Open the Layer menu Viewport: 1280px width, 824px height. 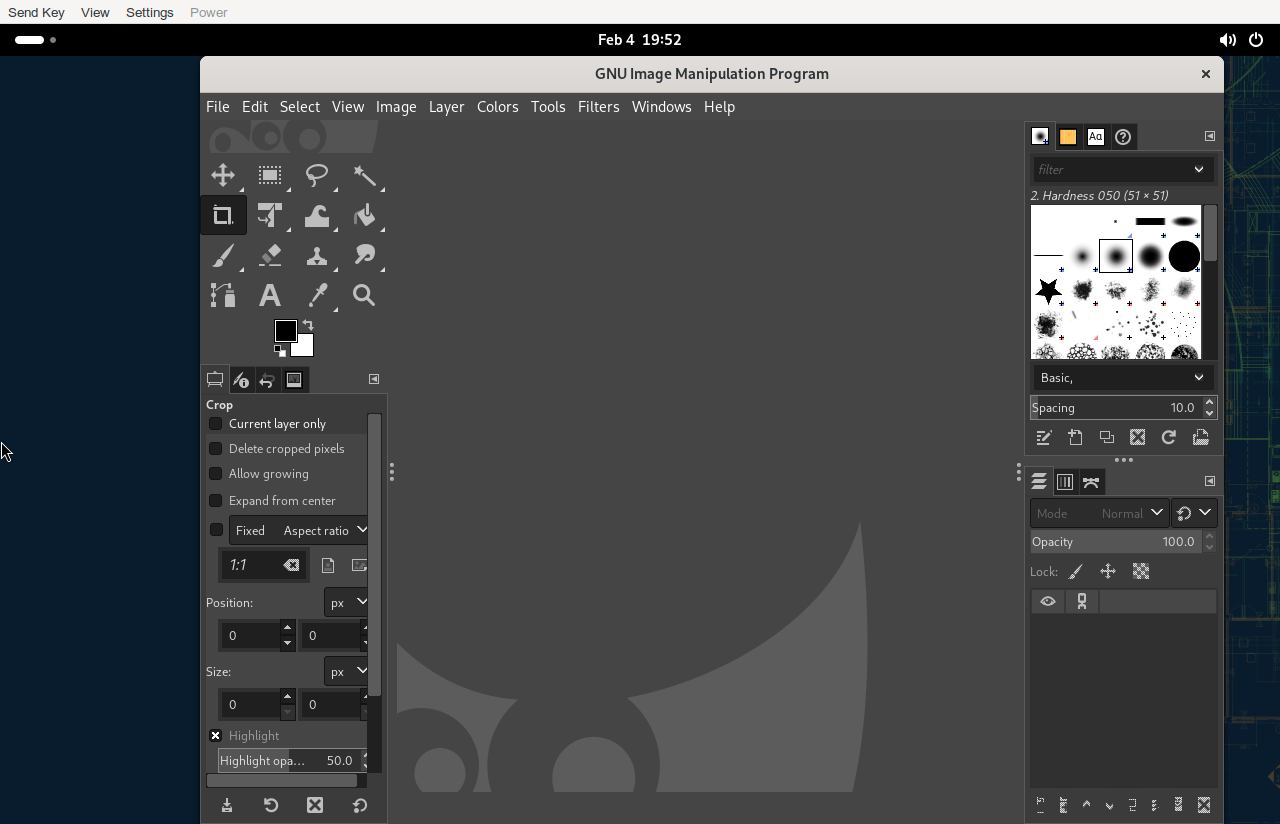coord(446,106)
